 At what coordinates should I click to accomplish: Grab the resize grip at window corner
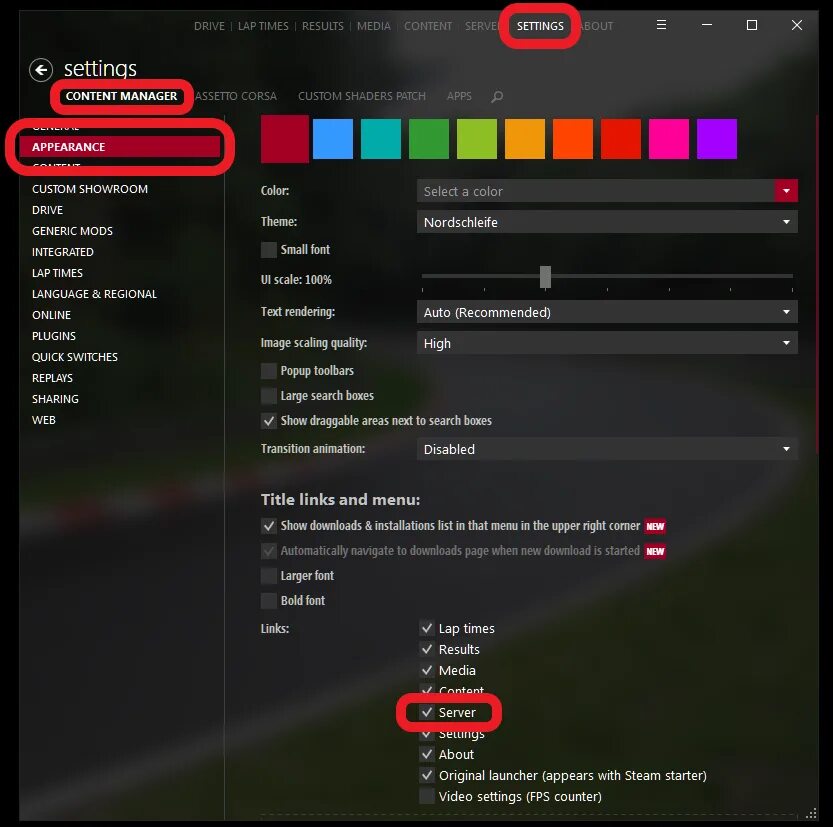(811, 814)
